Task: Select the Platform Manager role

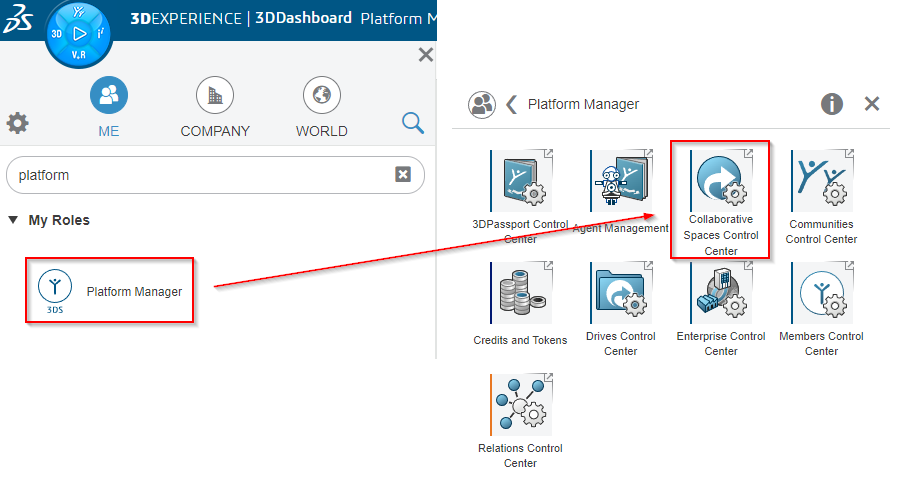Action: 109,291
